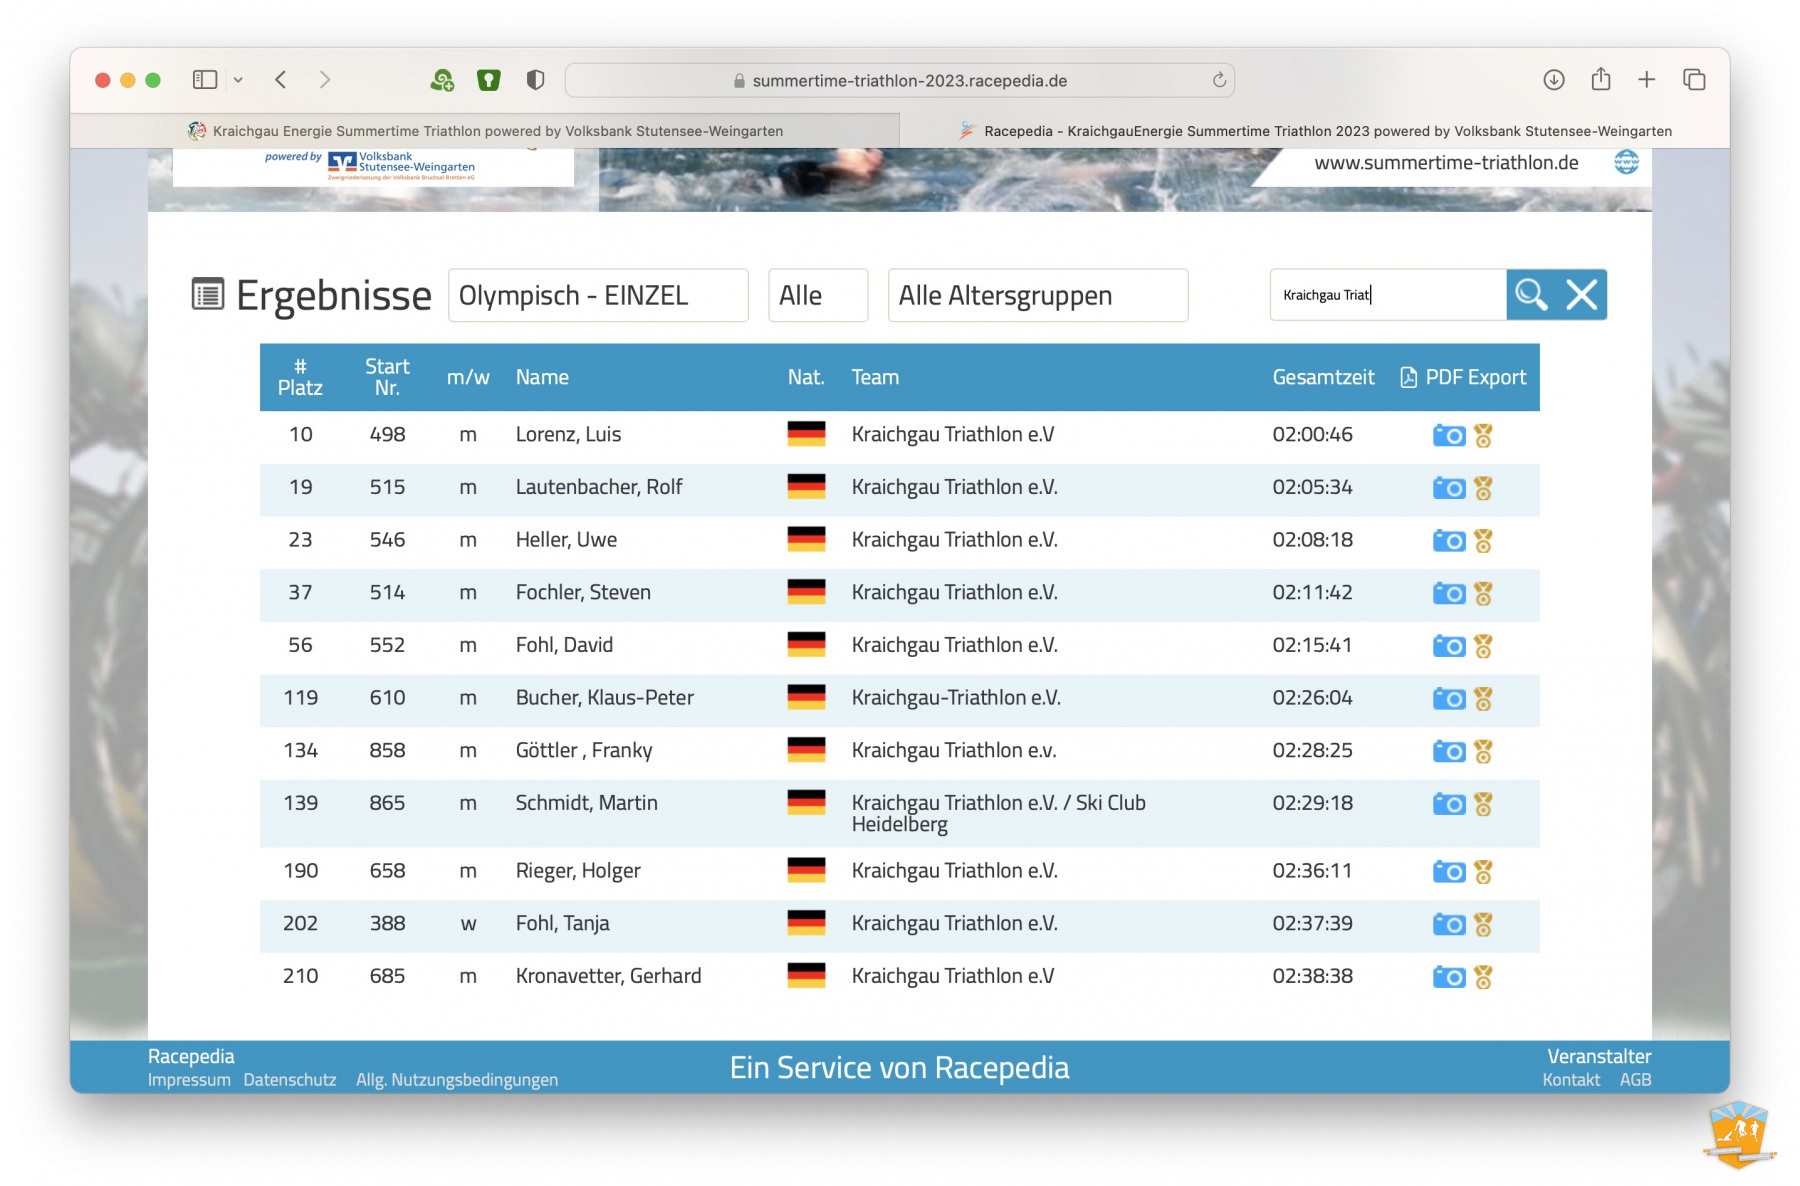Open the medal certificate for Heller, Uwe
This screenshot has width=1800, height=1186.
click(1483, 541)
